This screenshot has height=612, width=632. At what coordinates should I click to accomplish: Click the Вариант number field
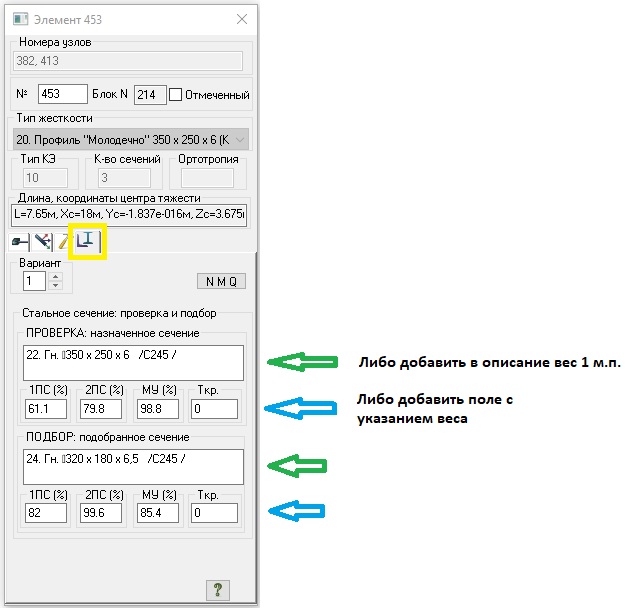coord(31,282)
